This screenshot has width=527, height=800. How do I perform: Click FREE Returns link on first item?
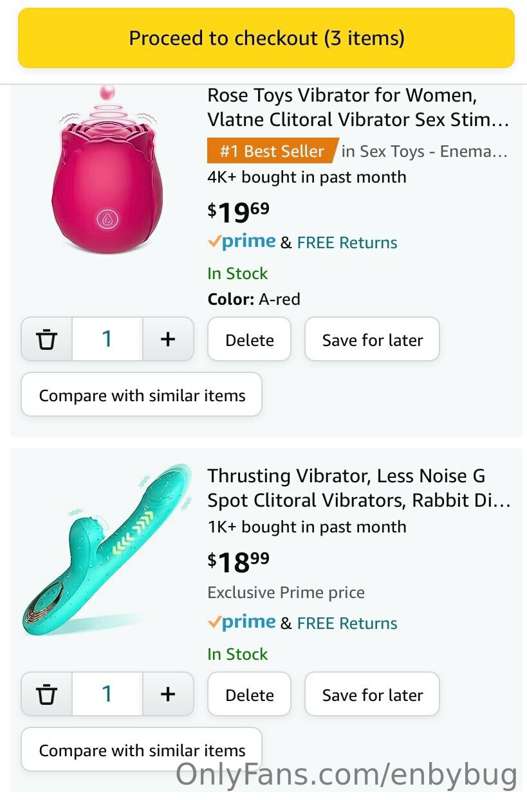347,242
